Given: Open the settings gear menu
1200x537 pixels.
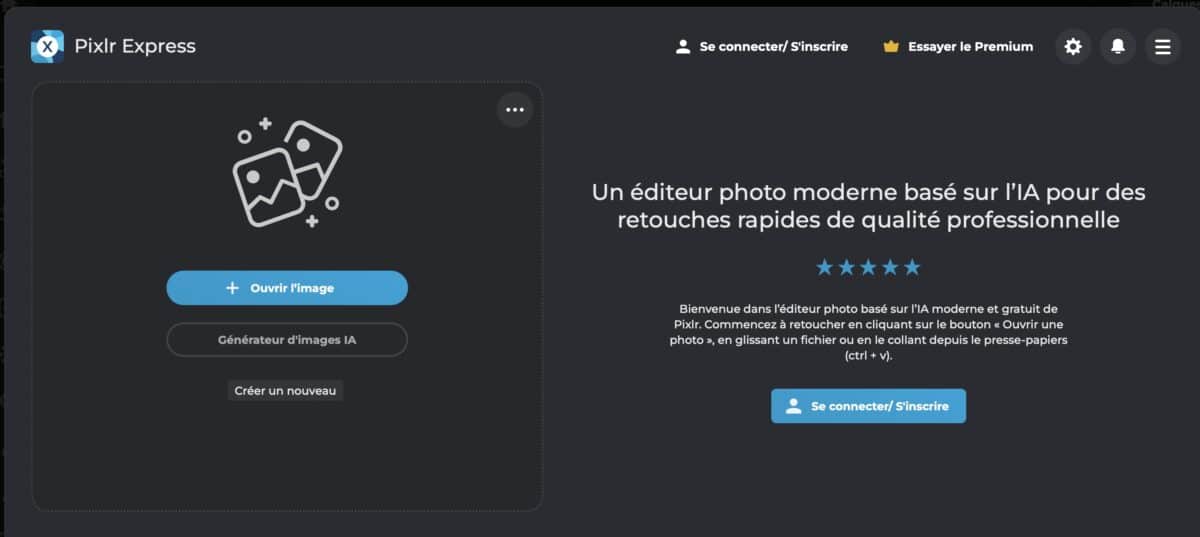Looking at the screenshot, I should pos(1073,46).
